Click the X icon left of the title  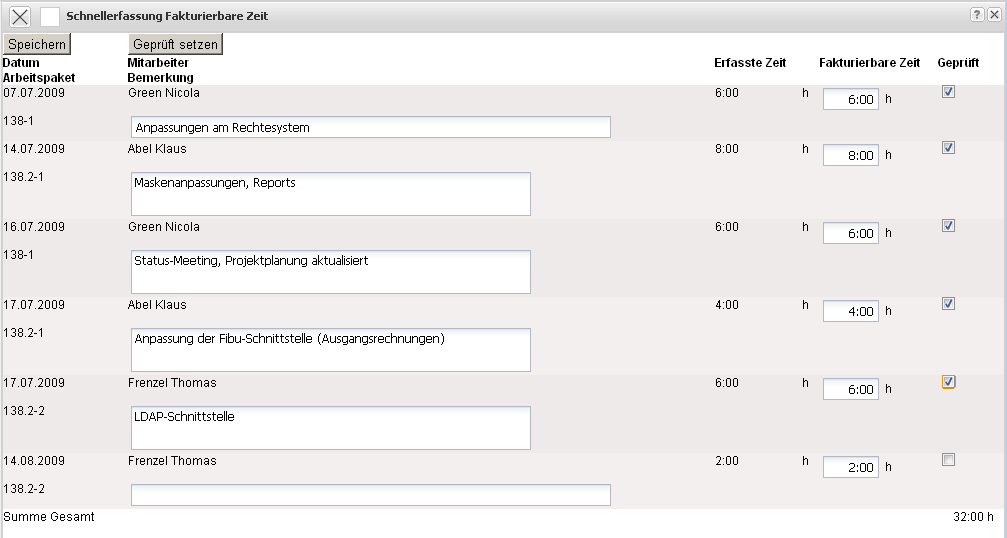(20, 17)
